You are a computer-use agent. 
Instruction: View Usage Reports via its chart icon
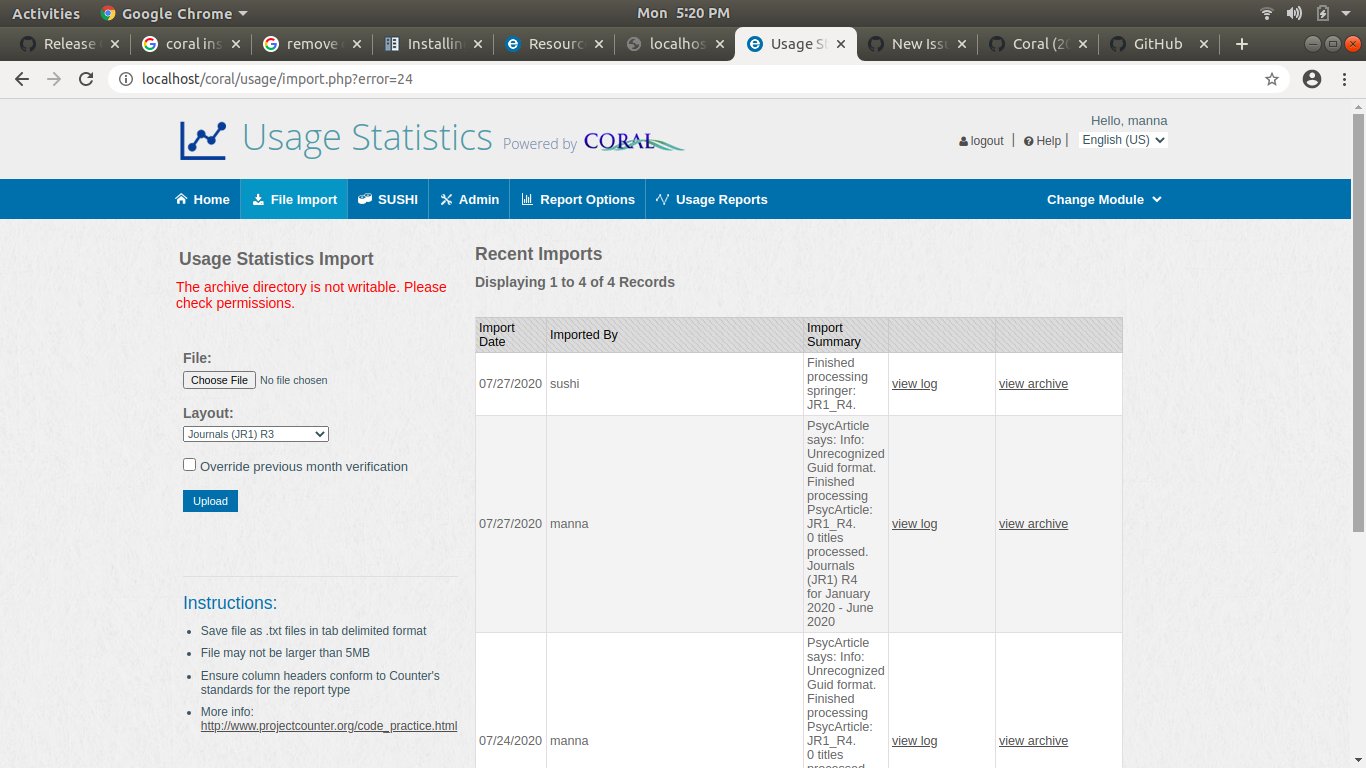(x=662, y=199)
